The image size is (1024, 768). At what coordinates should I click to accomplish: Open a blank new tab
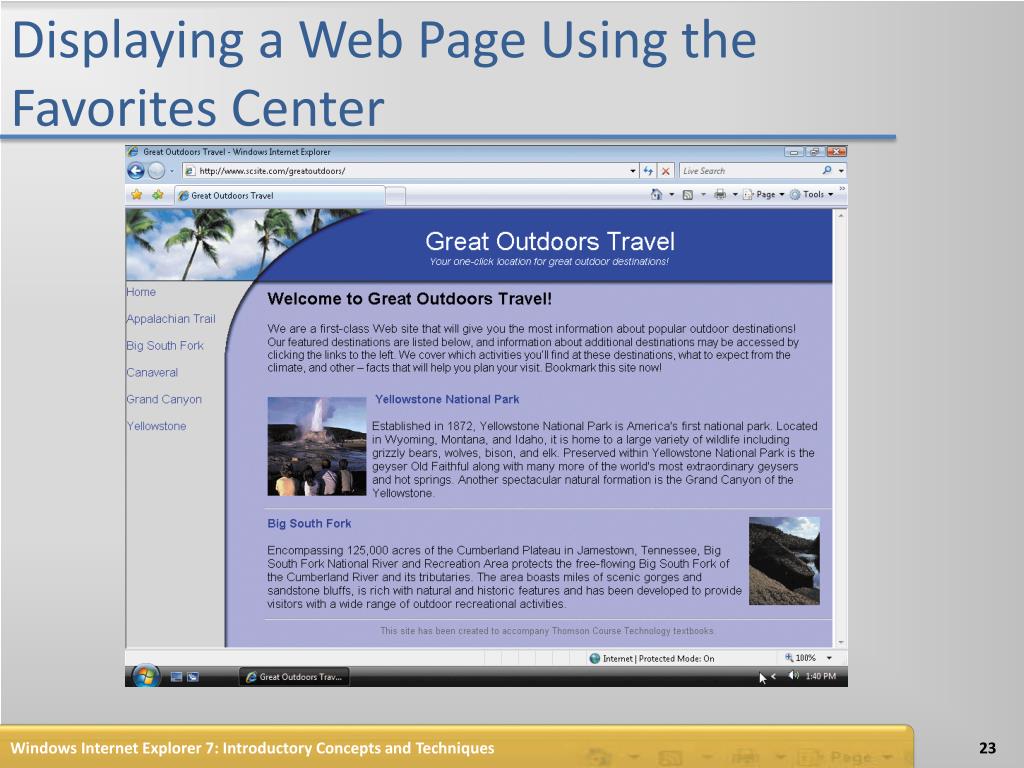click(x=395, y=195)
